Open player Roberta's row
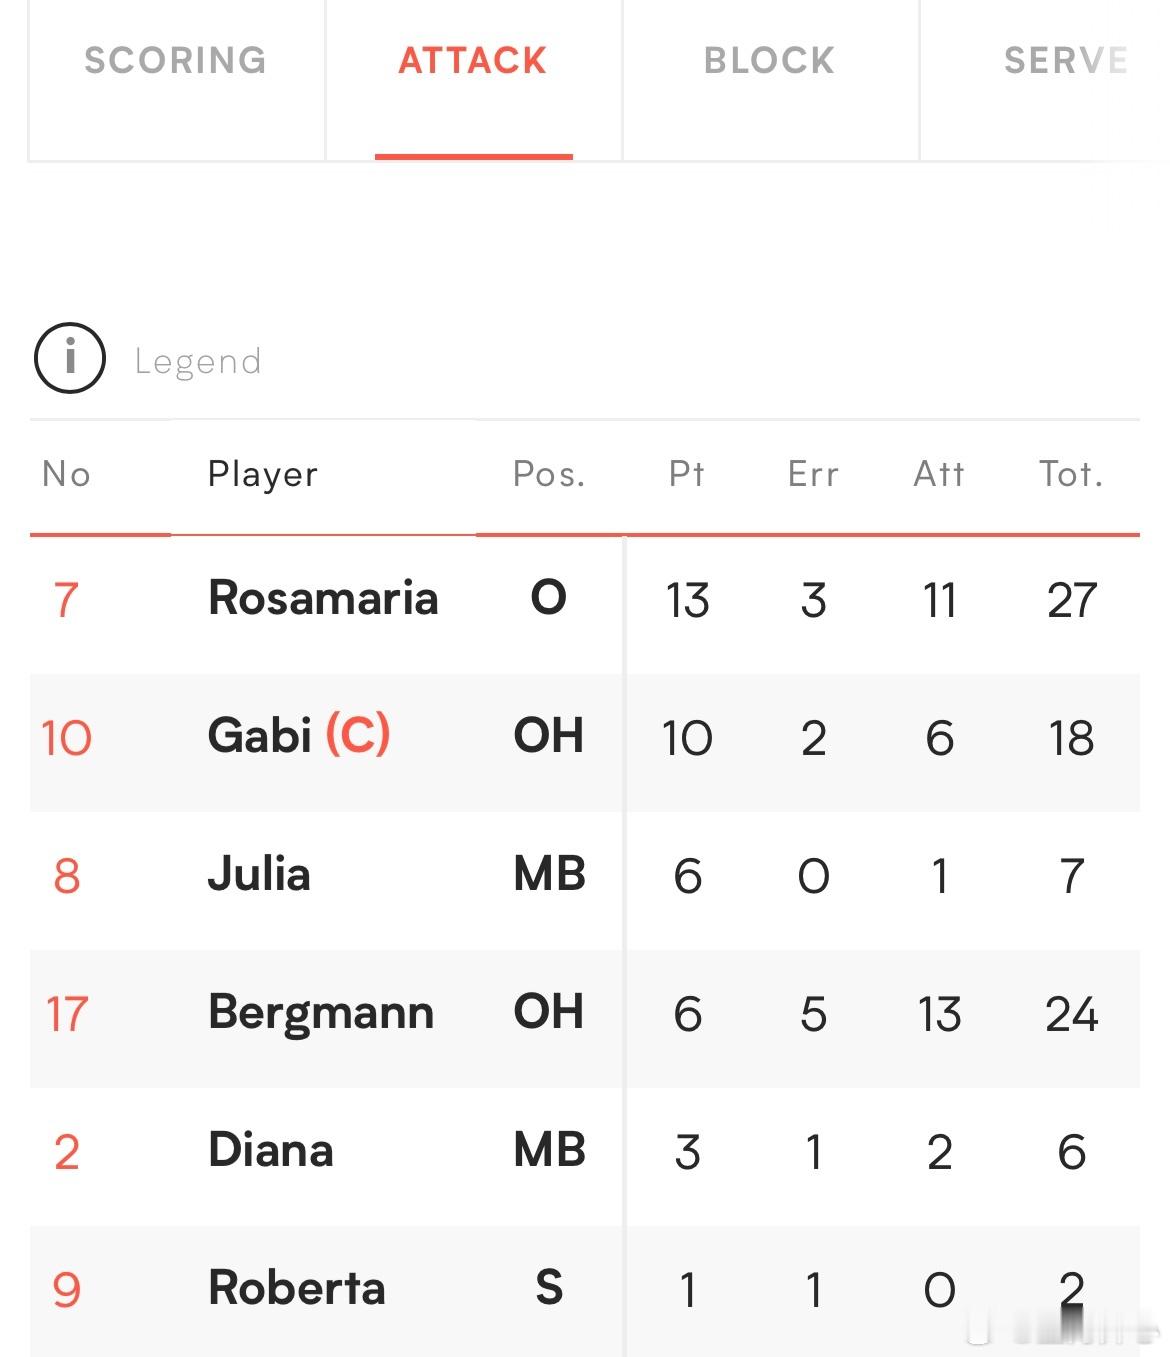This screenshot has height=1357, width=1170. pyautogui.click(x=585, y=1290)
